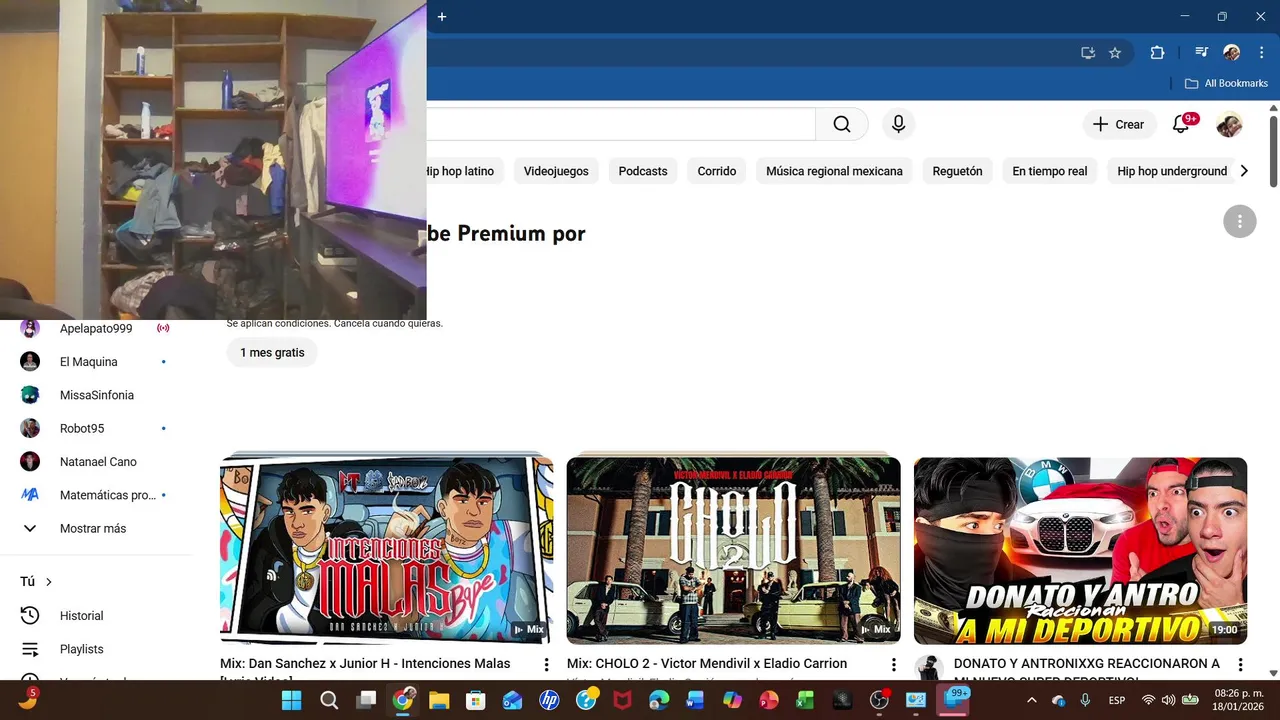Click the YouTube search input field
The image size is (1280, 720).
click(621, 124)
